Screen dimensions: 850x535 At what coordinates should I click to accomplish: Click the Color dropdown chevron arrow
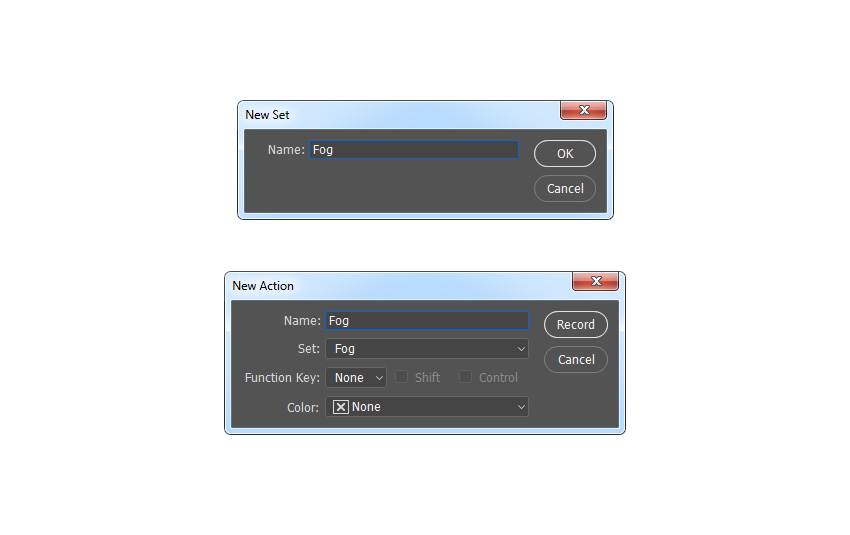tap(521, 407)
